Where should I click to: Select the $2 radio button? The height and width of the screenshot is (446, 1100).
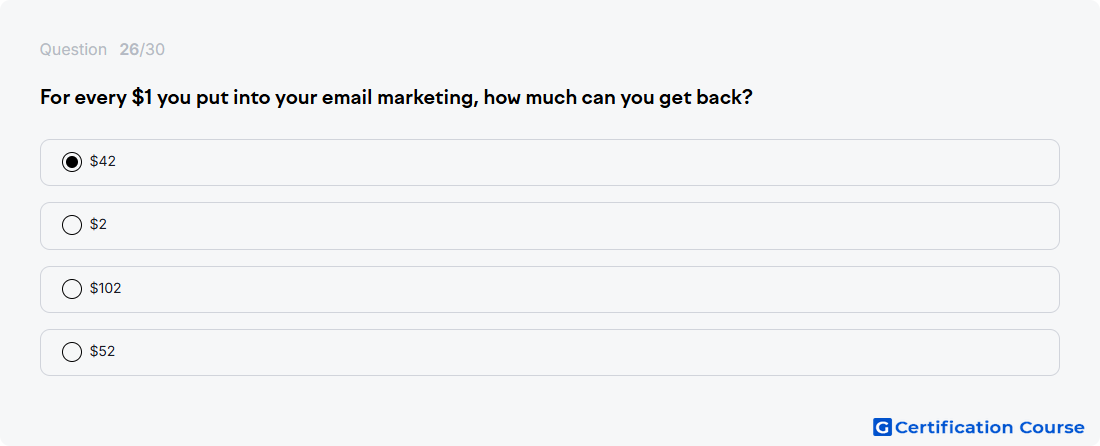tap(72, 225)
